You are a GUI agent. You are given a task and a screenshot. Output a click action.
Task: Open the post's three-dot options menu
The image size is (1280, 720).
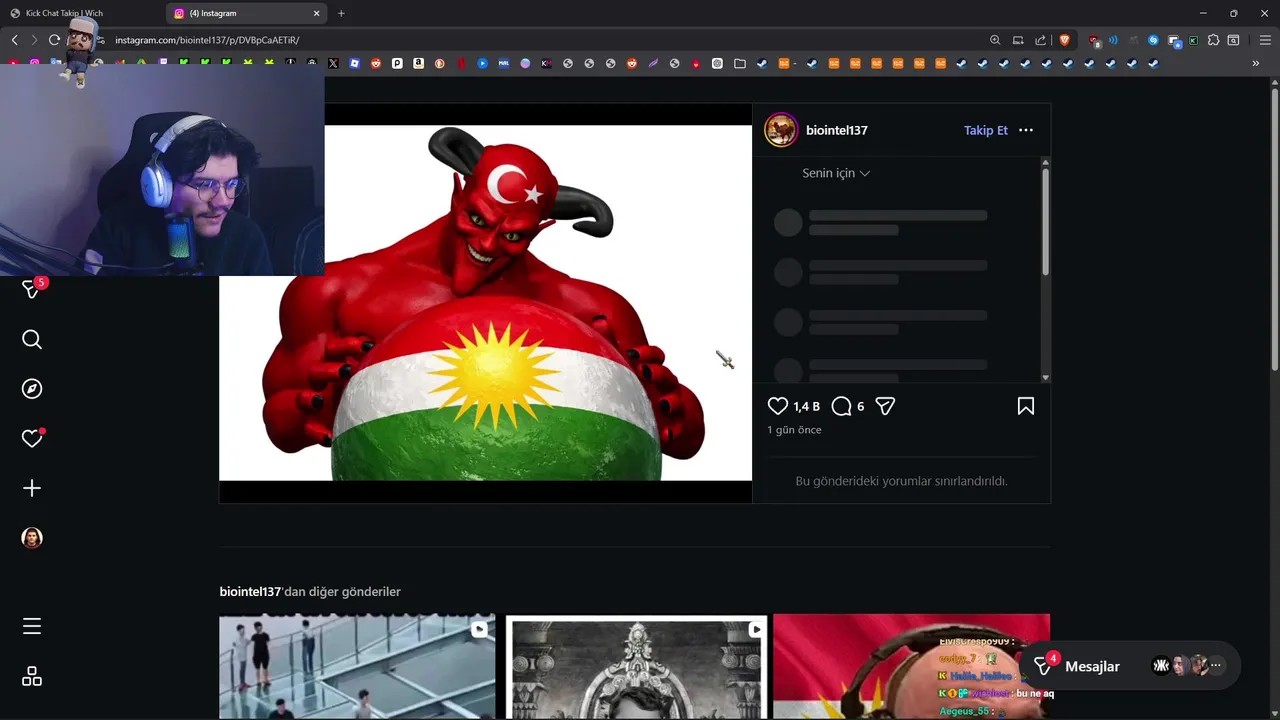coord(1026,130)
